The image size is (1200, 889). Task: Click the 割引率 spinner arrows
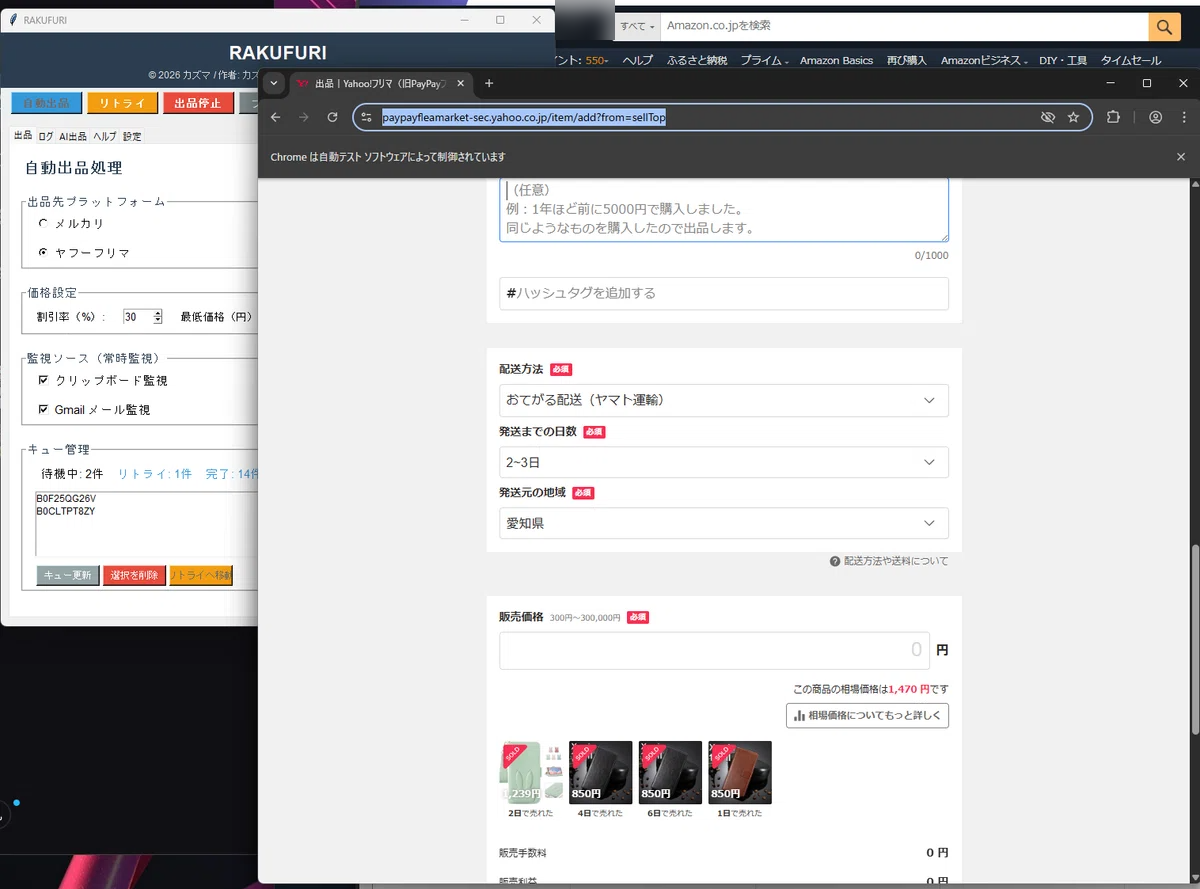point(157,317)
